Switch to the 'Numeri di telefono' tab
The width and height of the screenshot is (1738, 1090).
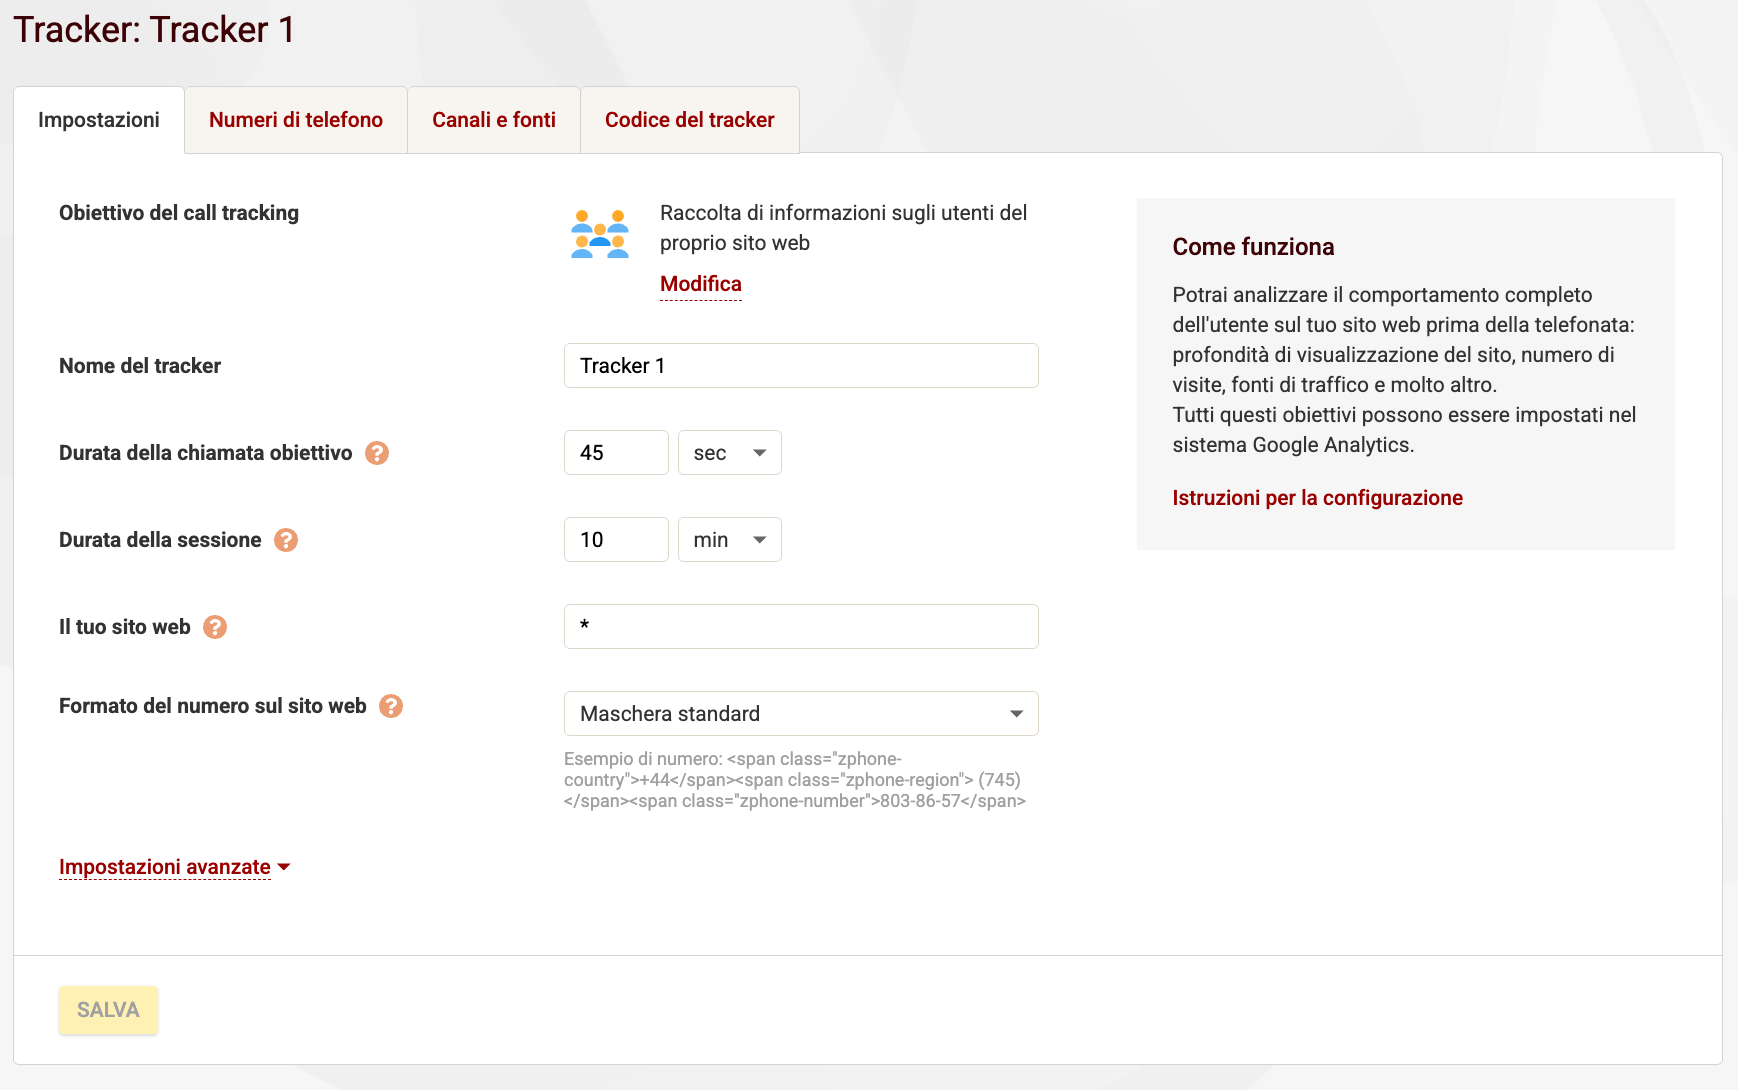click(295, 119)
